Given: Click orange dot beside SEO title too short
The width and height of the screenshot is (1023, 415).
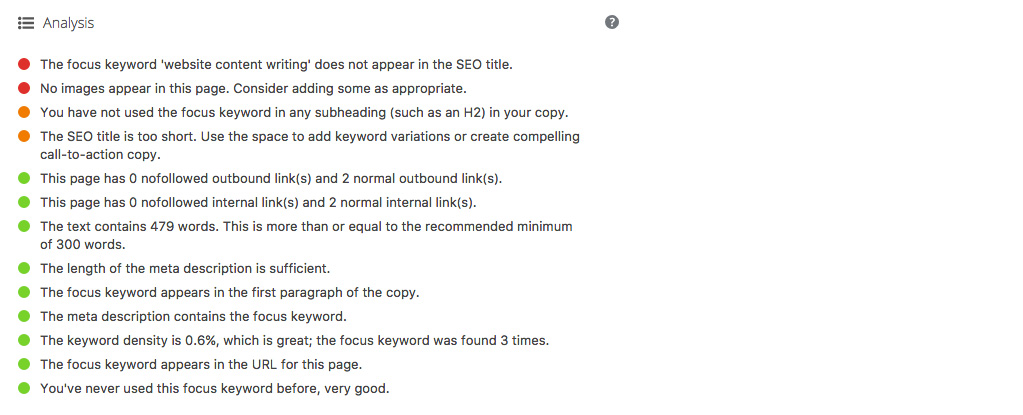Looking at the screenshot, I should pyautogui.click(x=24, y=137).
